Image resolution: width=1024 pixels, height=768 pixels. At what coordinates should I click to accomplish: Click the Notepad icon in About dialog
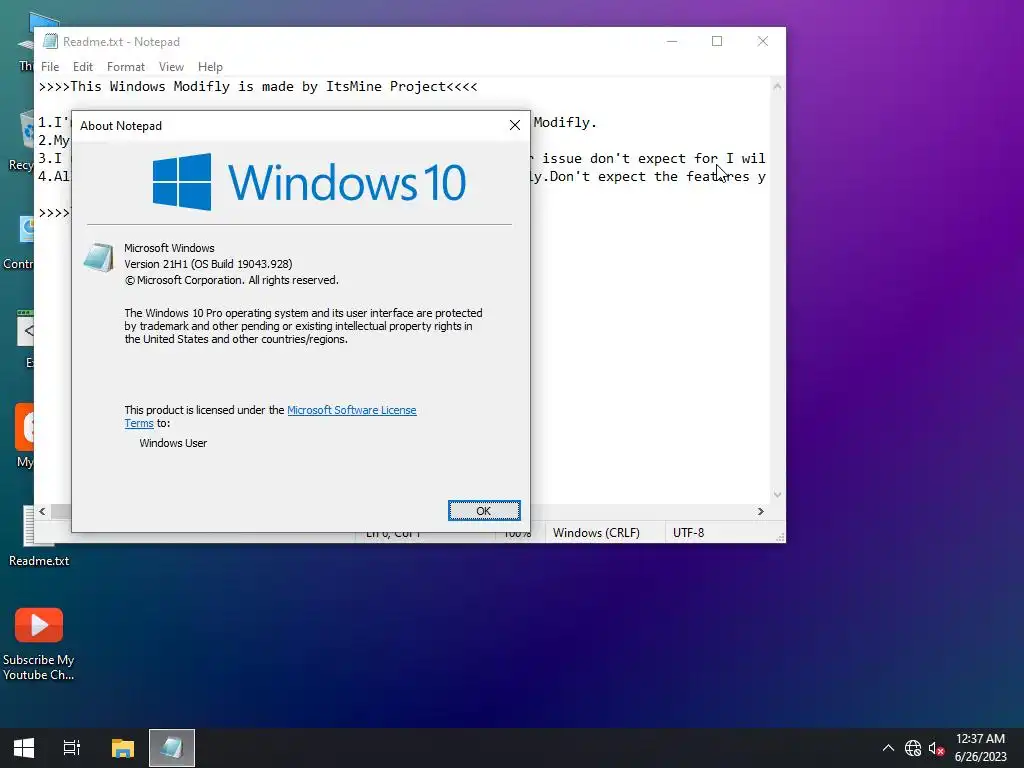99,257
